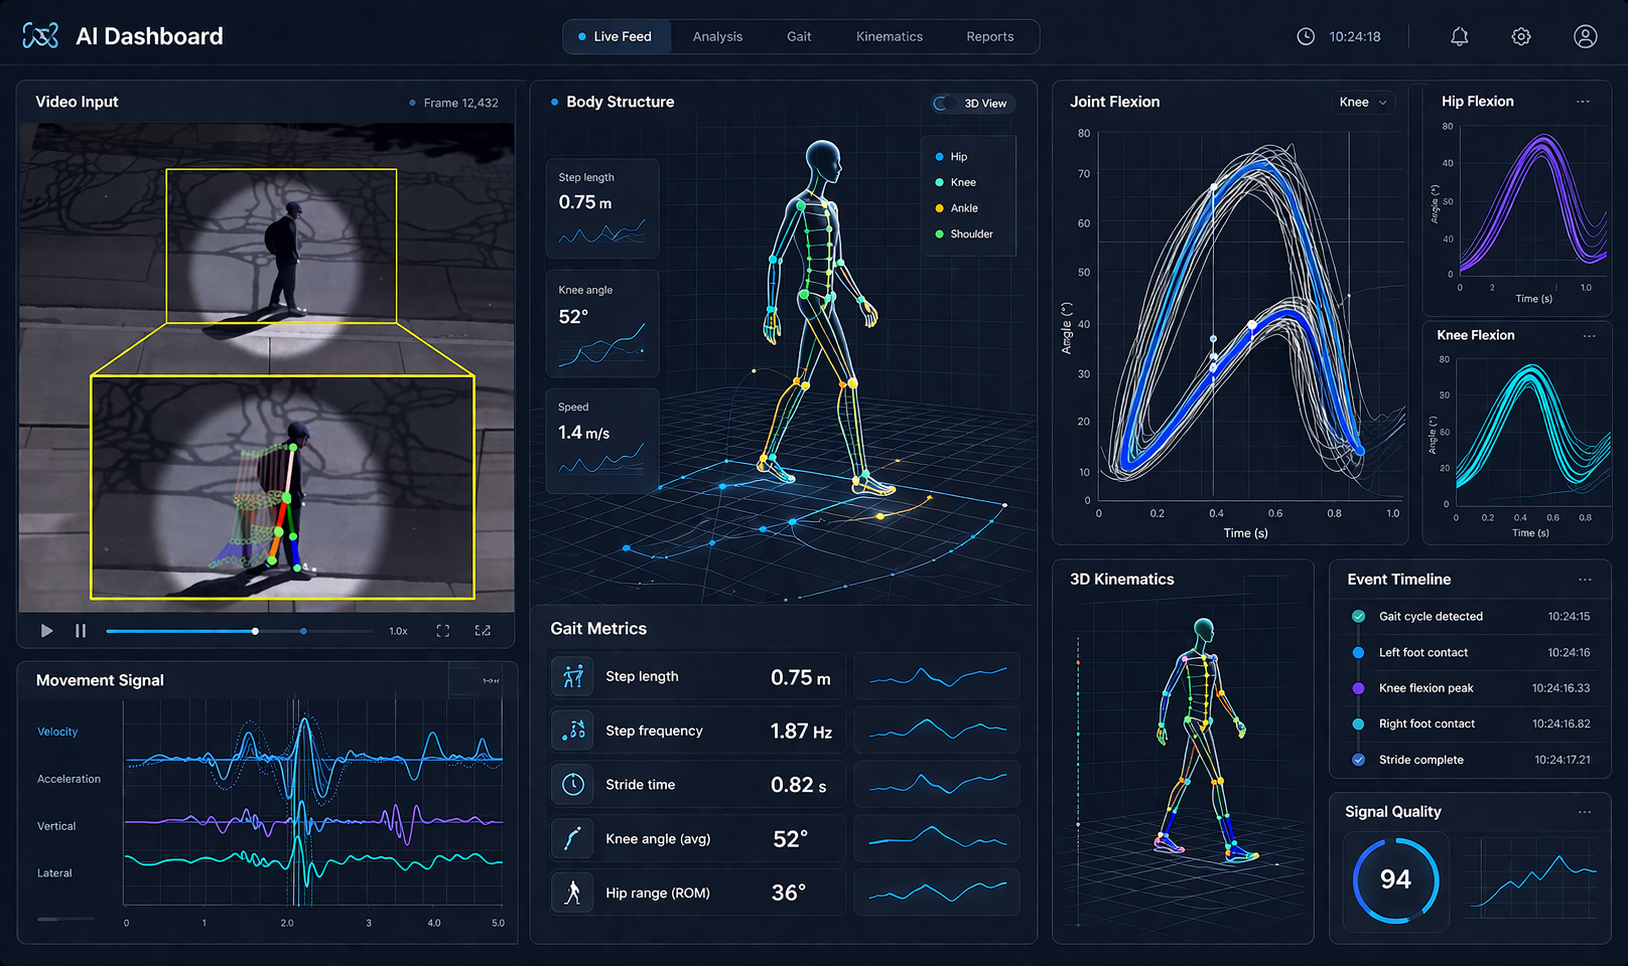
Task: Open the Knee Flexion panel options menu
Action: (1589, 336)
